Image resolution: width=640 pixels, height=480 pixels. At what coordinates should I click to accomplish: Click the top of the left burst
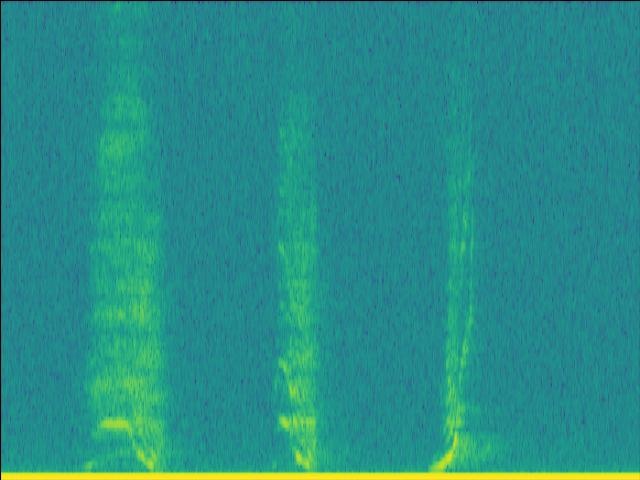coord(123,100)
